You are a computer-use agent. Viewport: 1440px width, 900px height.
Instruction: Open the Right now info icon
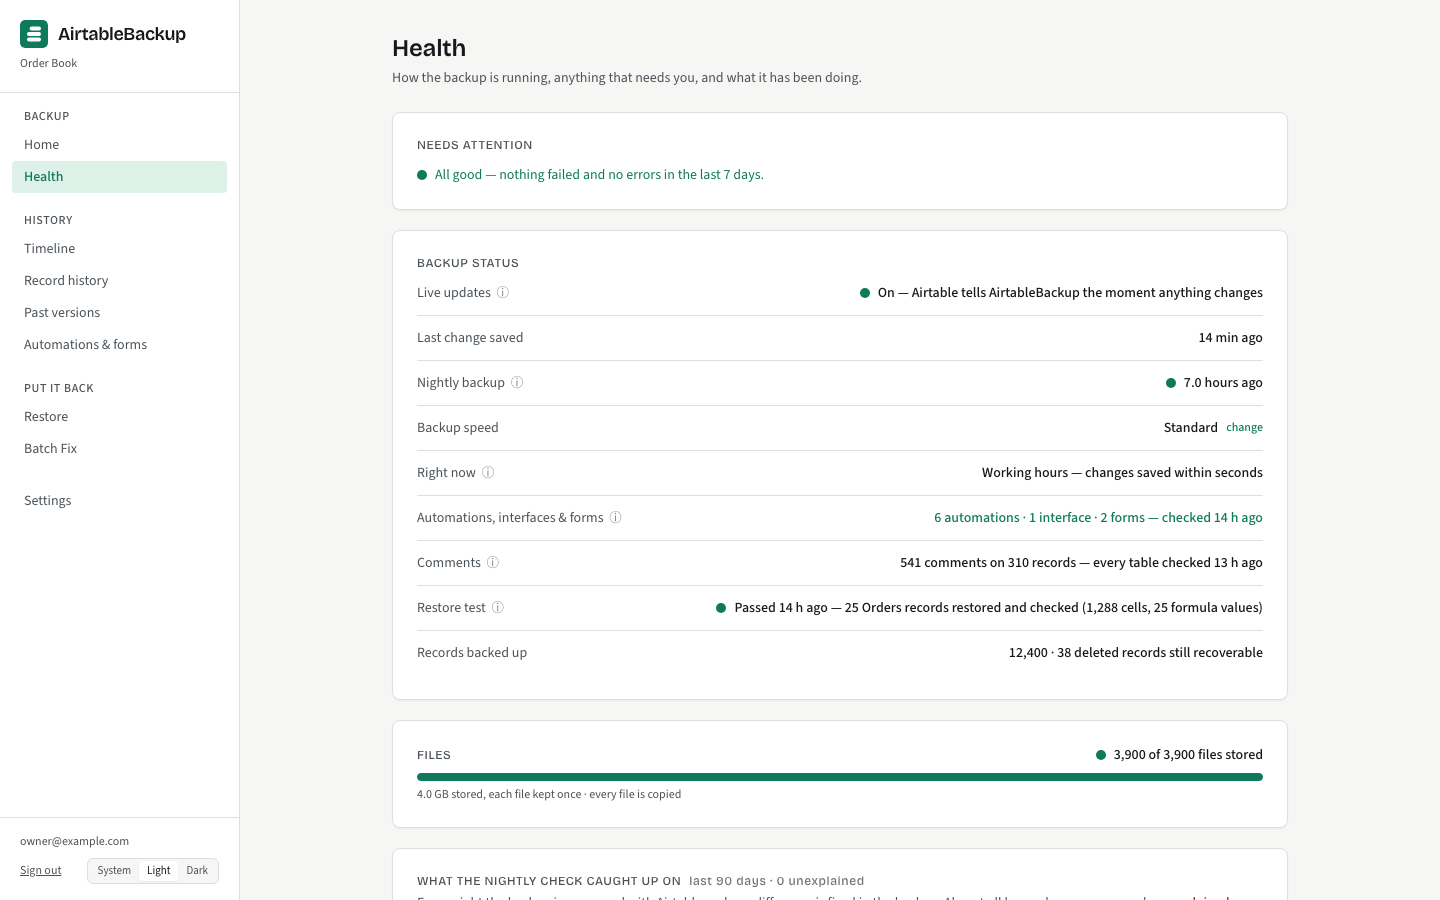488,473
